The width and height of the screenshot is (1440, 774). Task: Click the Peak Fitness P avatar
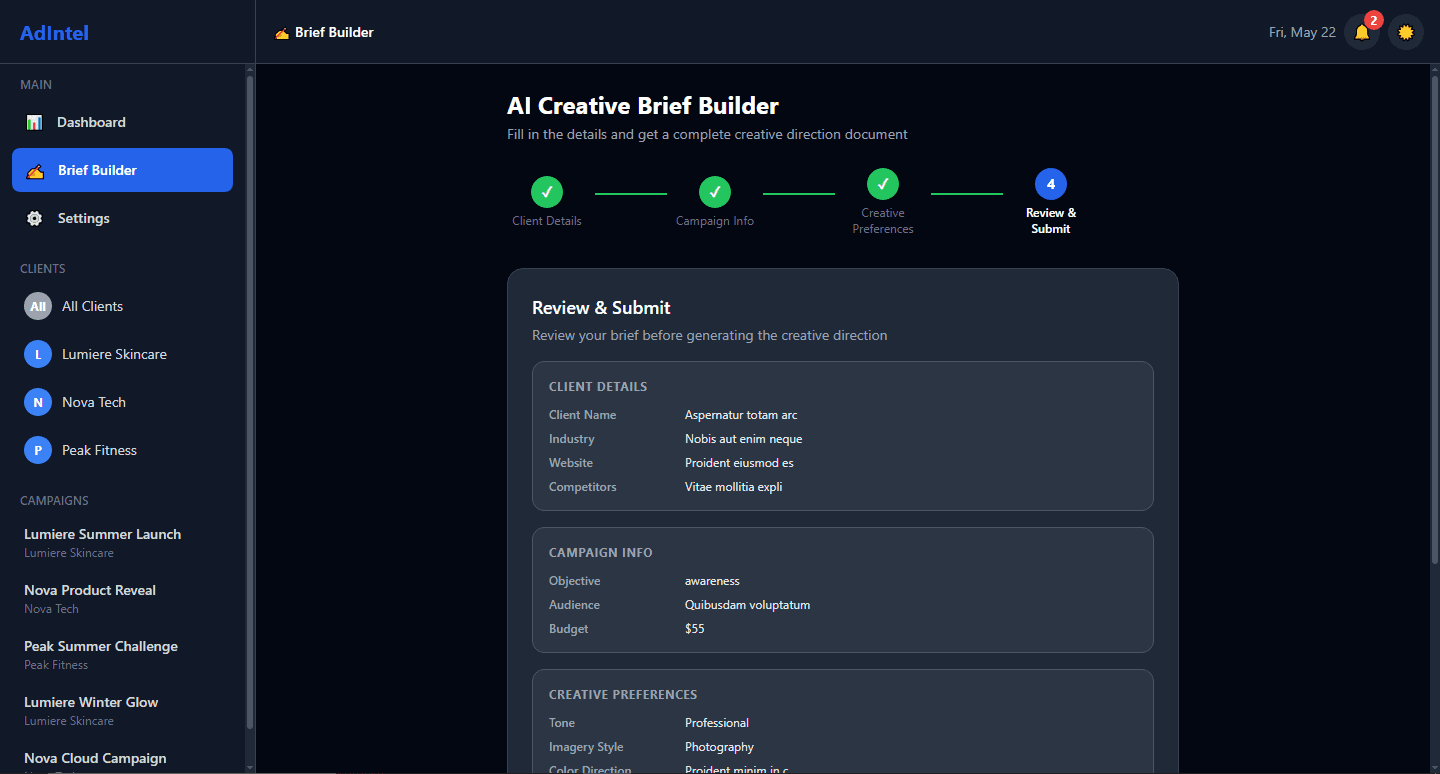38,450
